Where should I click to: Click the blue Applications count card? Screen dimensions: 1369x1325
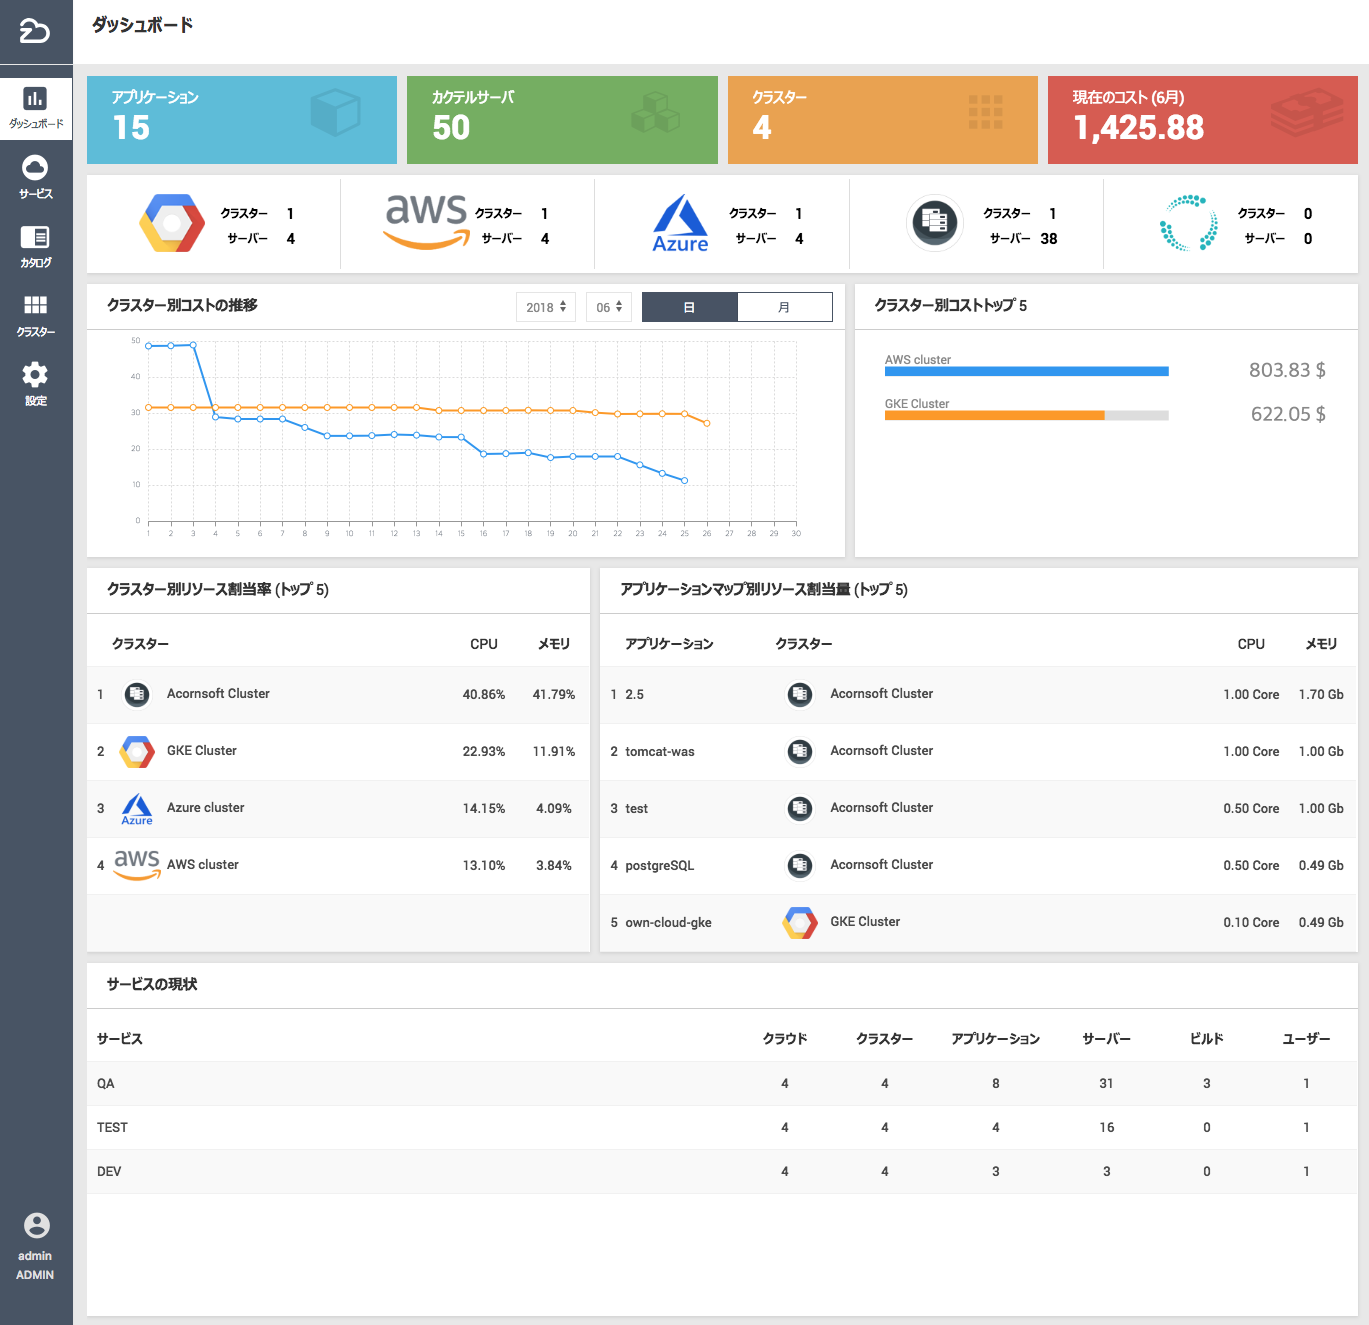242,120
